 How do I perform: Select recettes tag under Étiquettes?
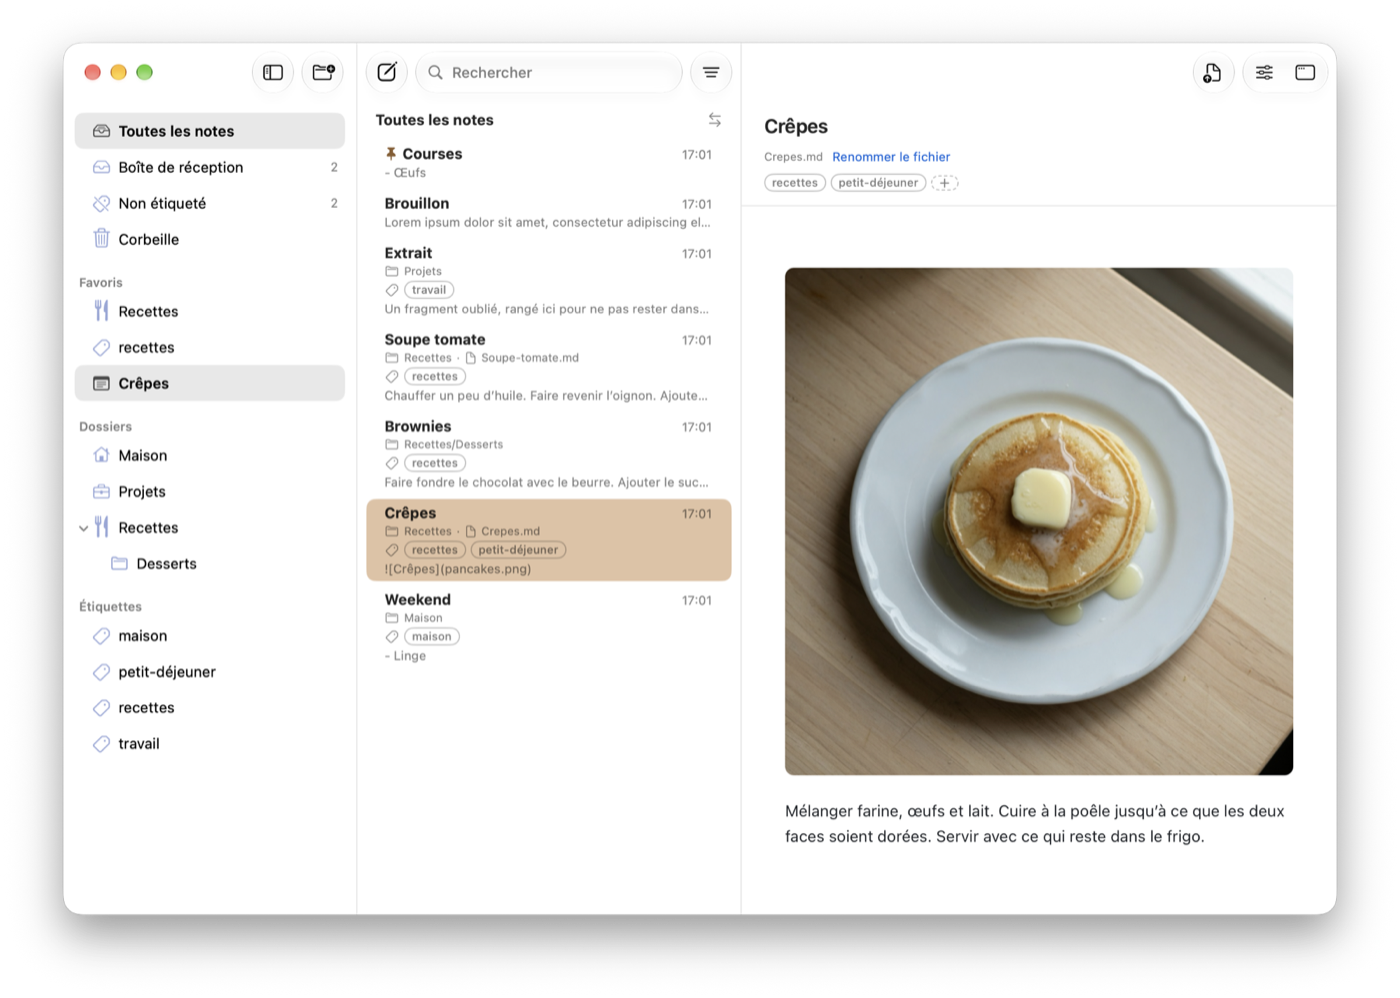[210, 707]
